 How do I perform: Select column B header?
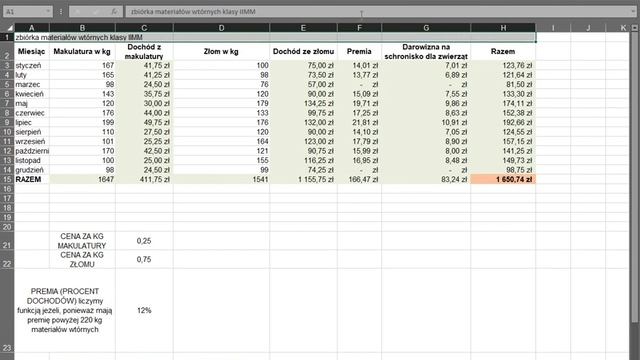tap(82, 28)
